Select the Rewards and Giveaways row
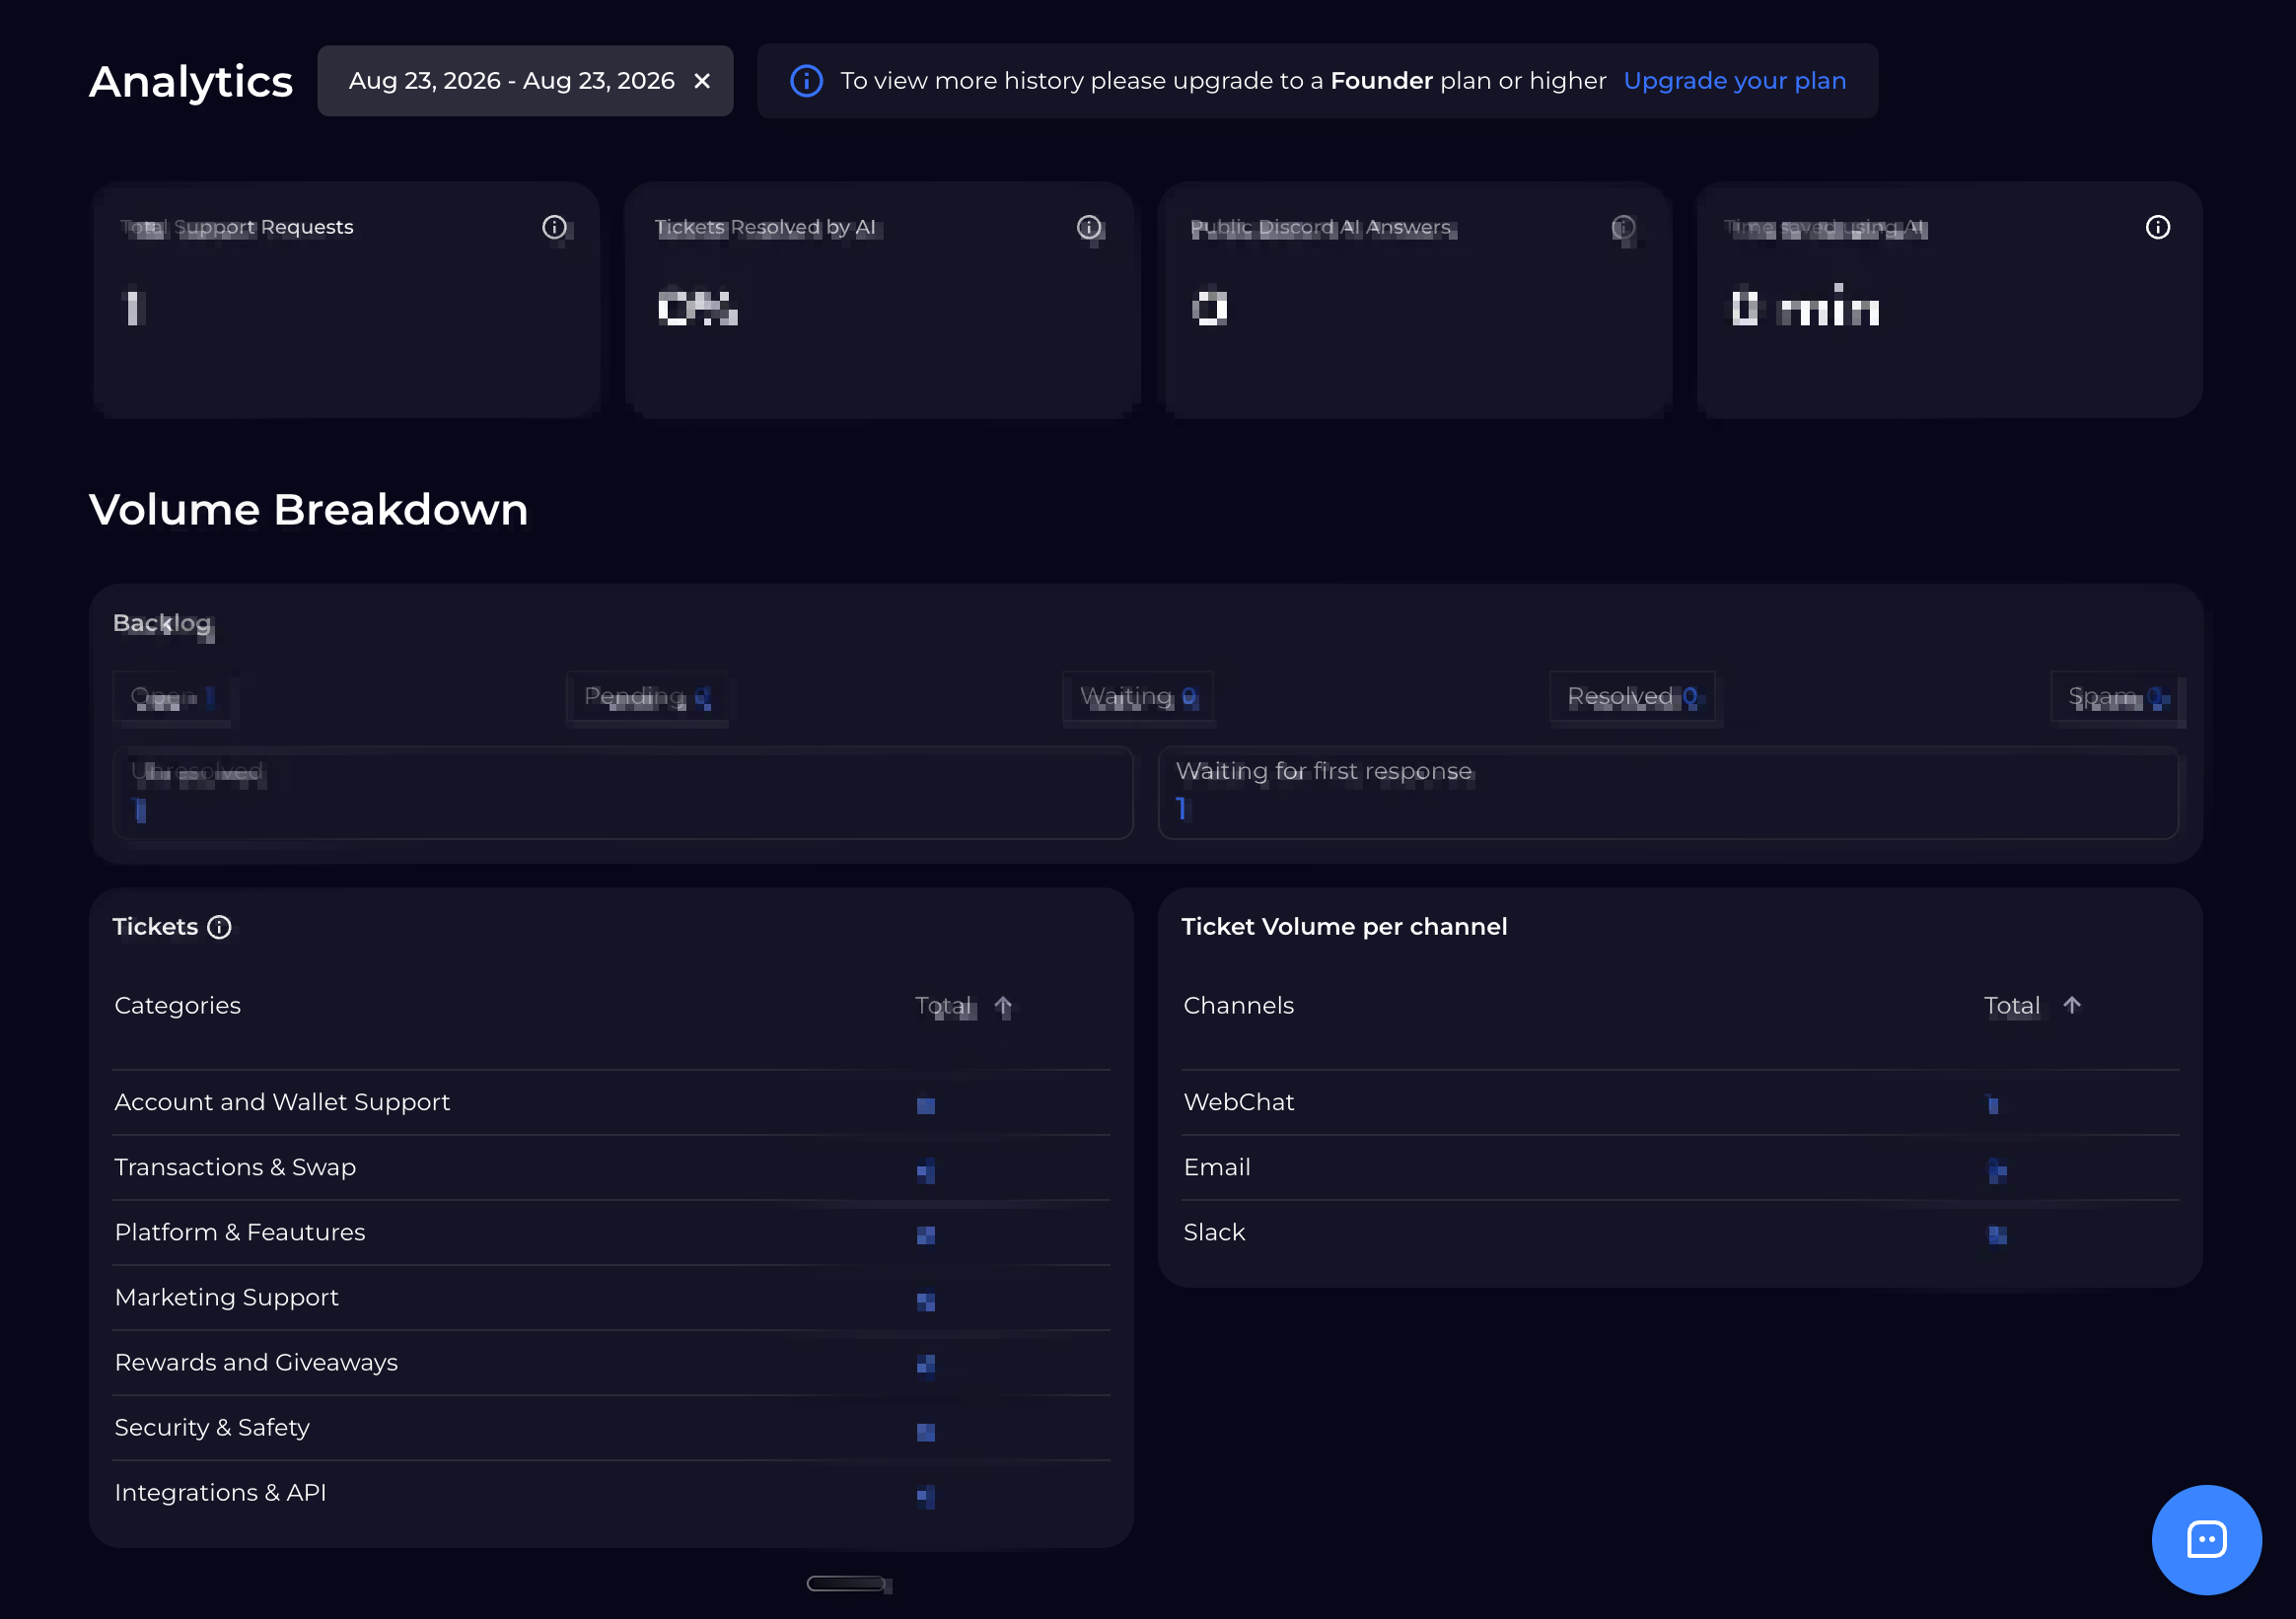 pos(611,1362)
